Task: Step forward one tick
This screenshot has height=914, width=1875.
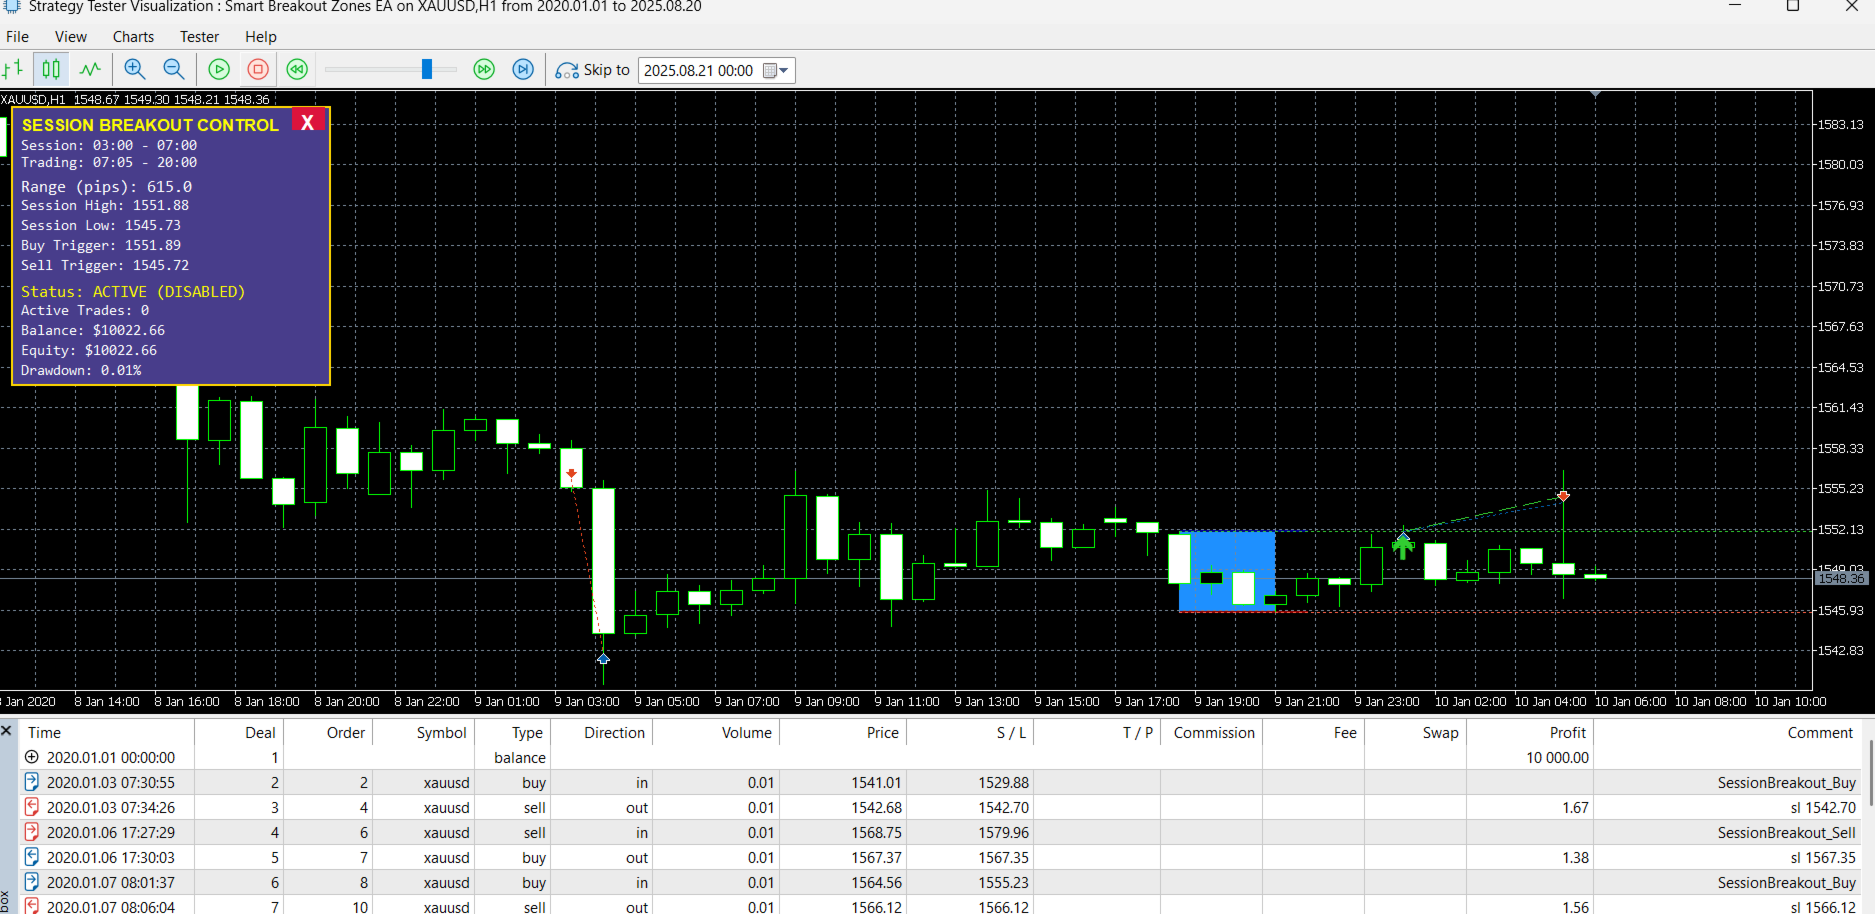Action: [x=523, y=70]
